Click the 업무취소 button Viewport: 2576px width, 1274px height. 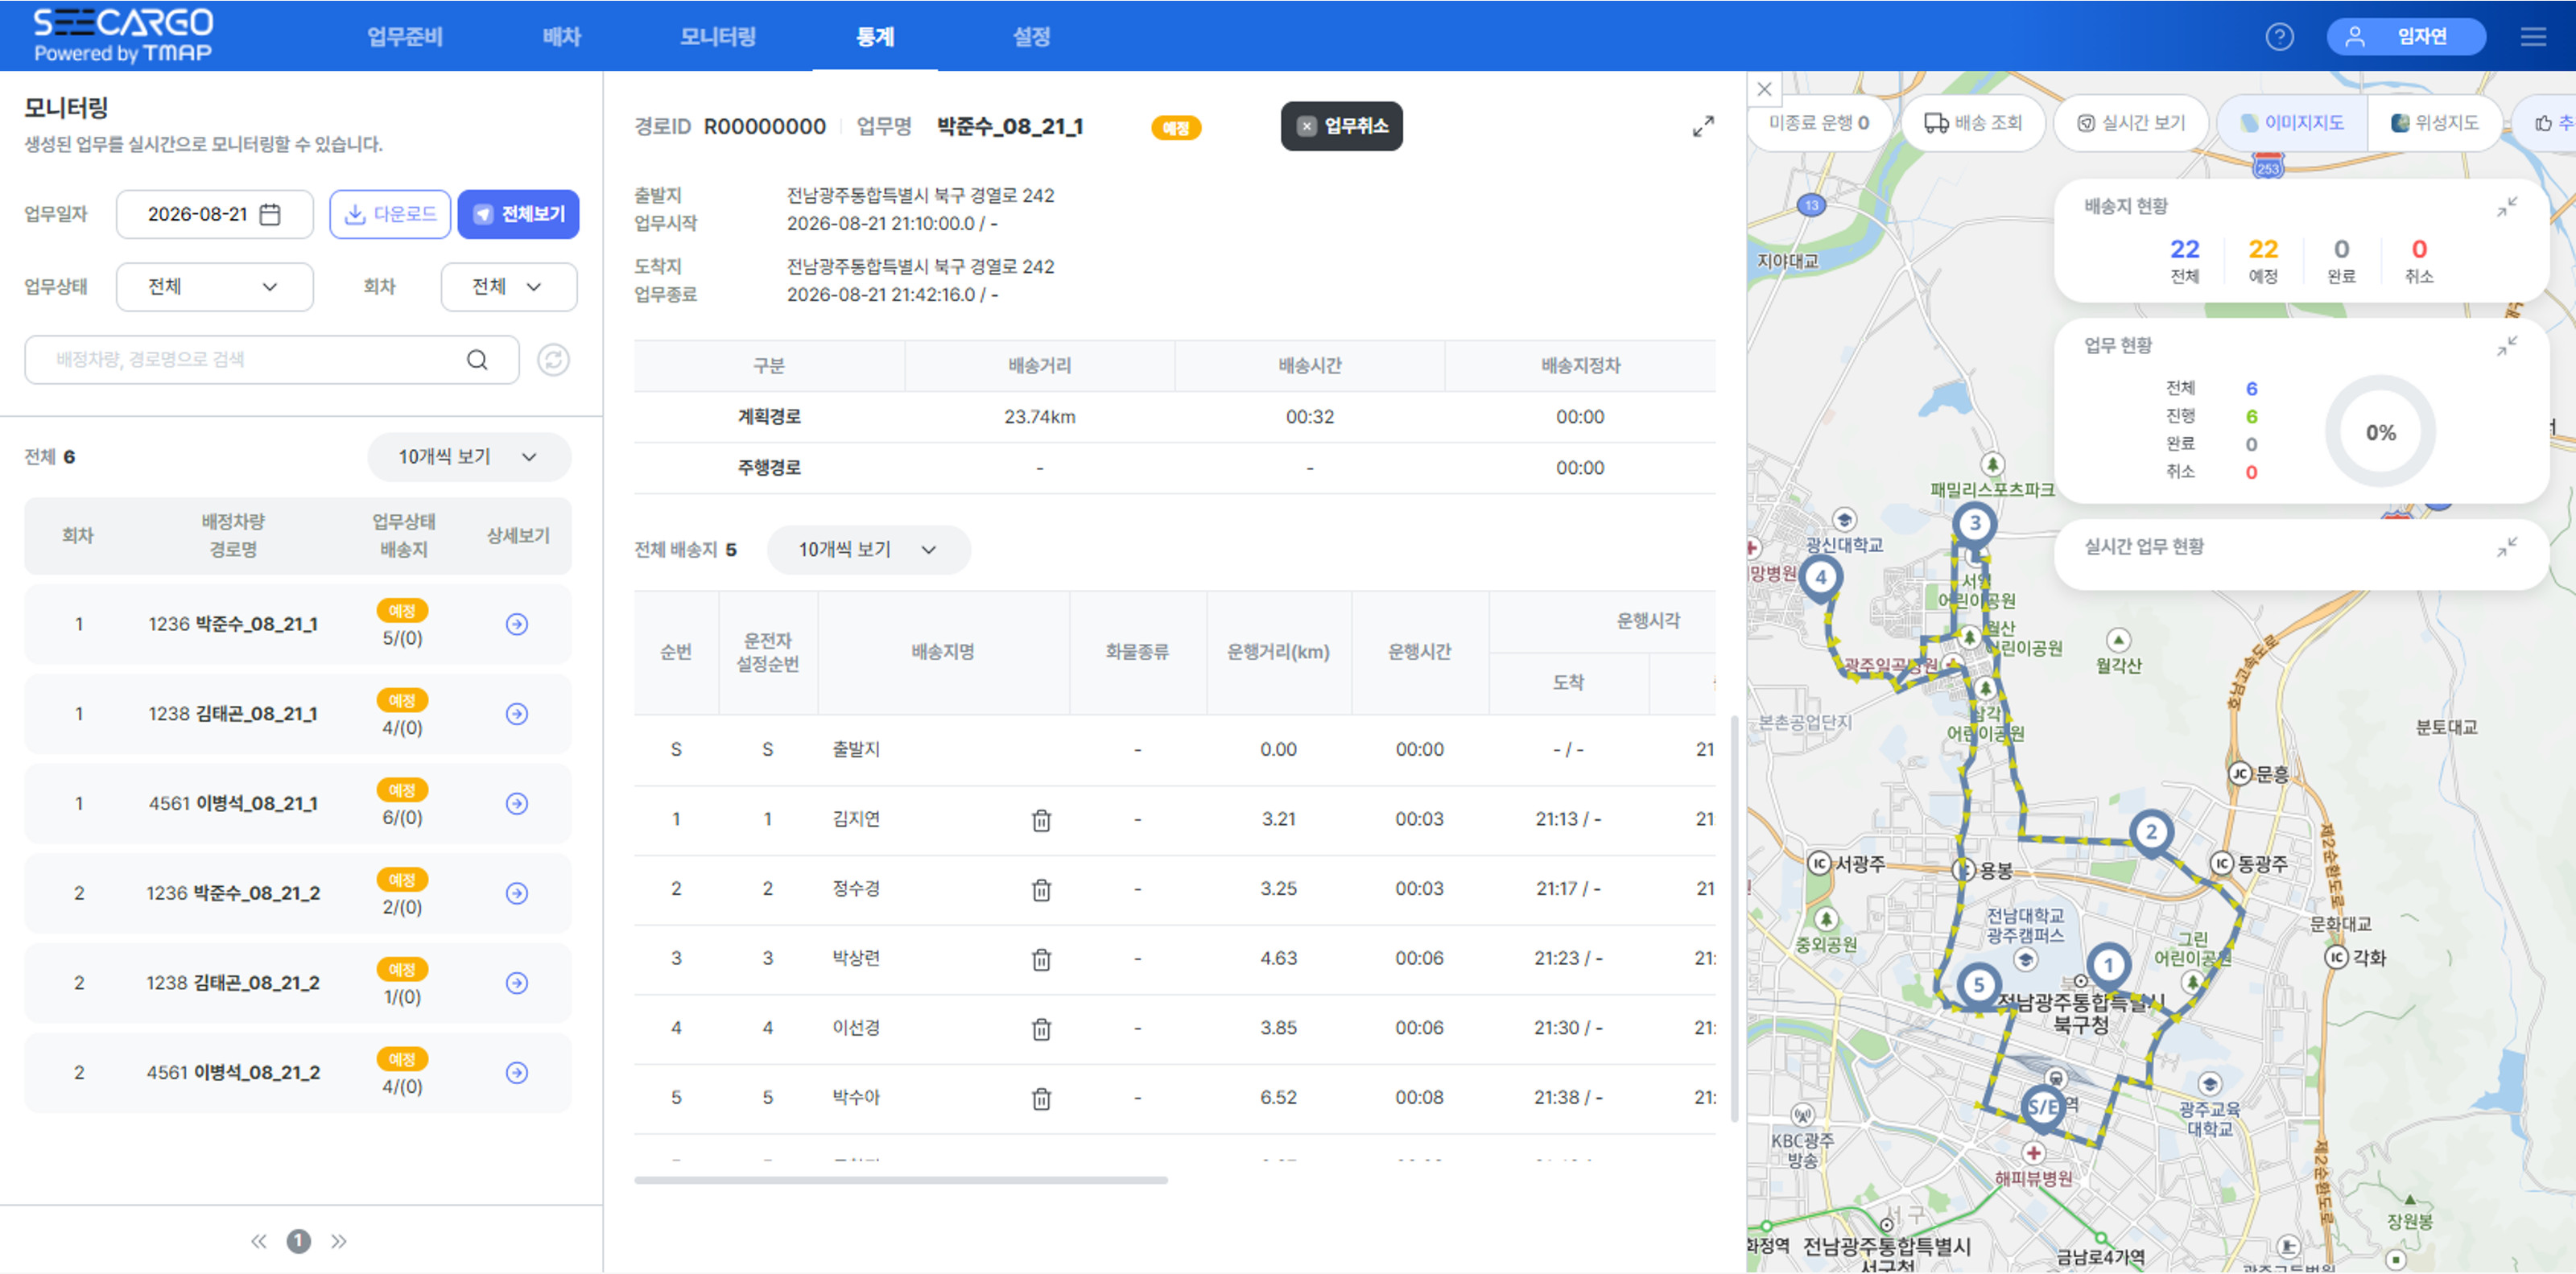1341,126
